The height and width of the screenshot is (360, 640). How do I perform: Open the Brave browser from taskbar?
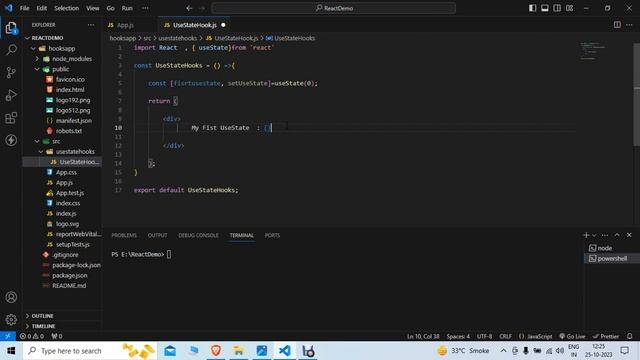(216, 351)
